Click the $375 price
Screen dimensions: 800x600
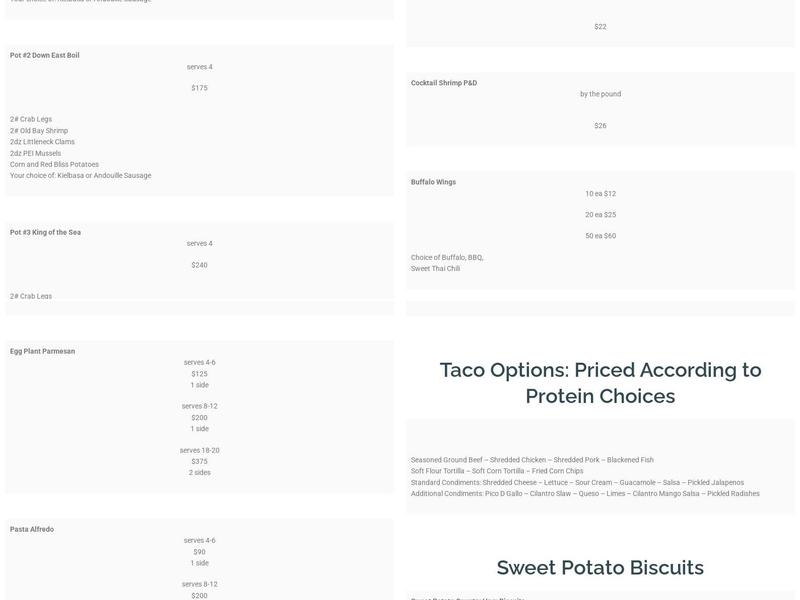tap(199, 461)
